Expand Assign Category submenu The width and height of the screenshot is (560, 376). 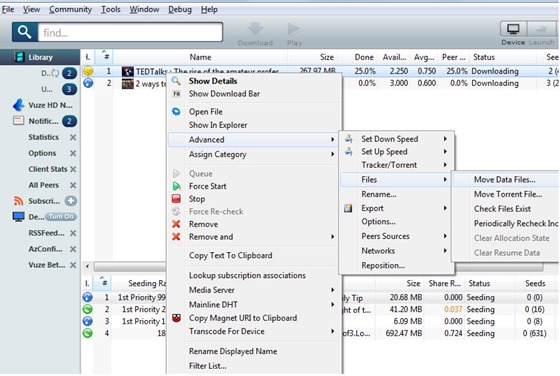[x=332, y=154]
